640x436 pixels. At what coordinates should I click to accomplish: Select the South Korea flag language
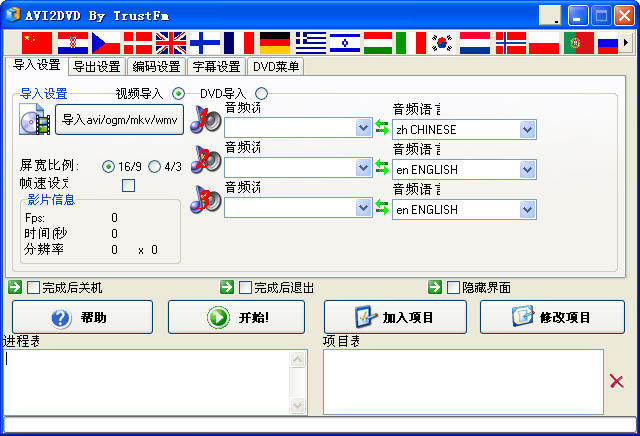(x=442, y=43)
